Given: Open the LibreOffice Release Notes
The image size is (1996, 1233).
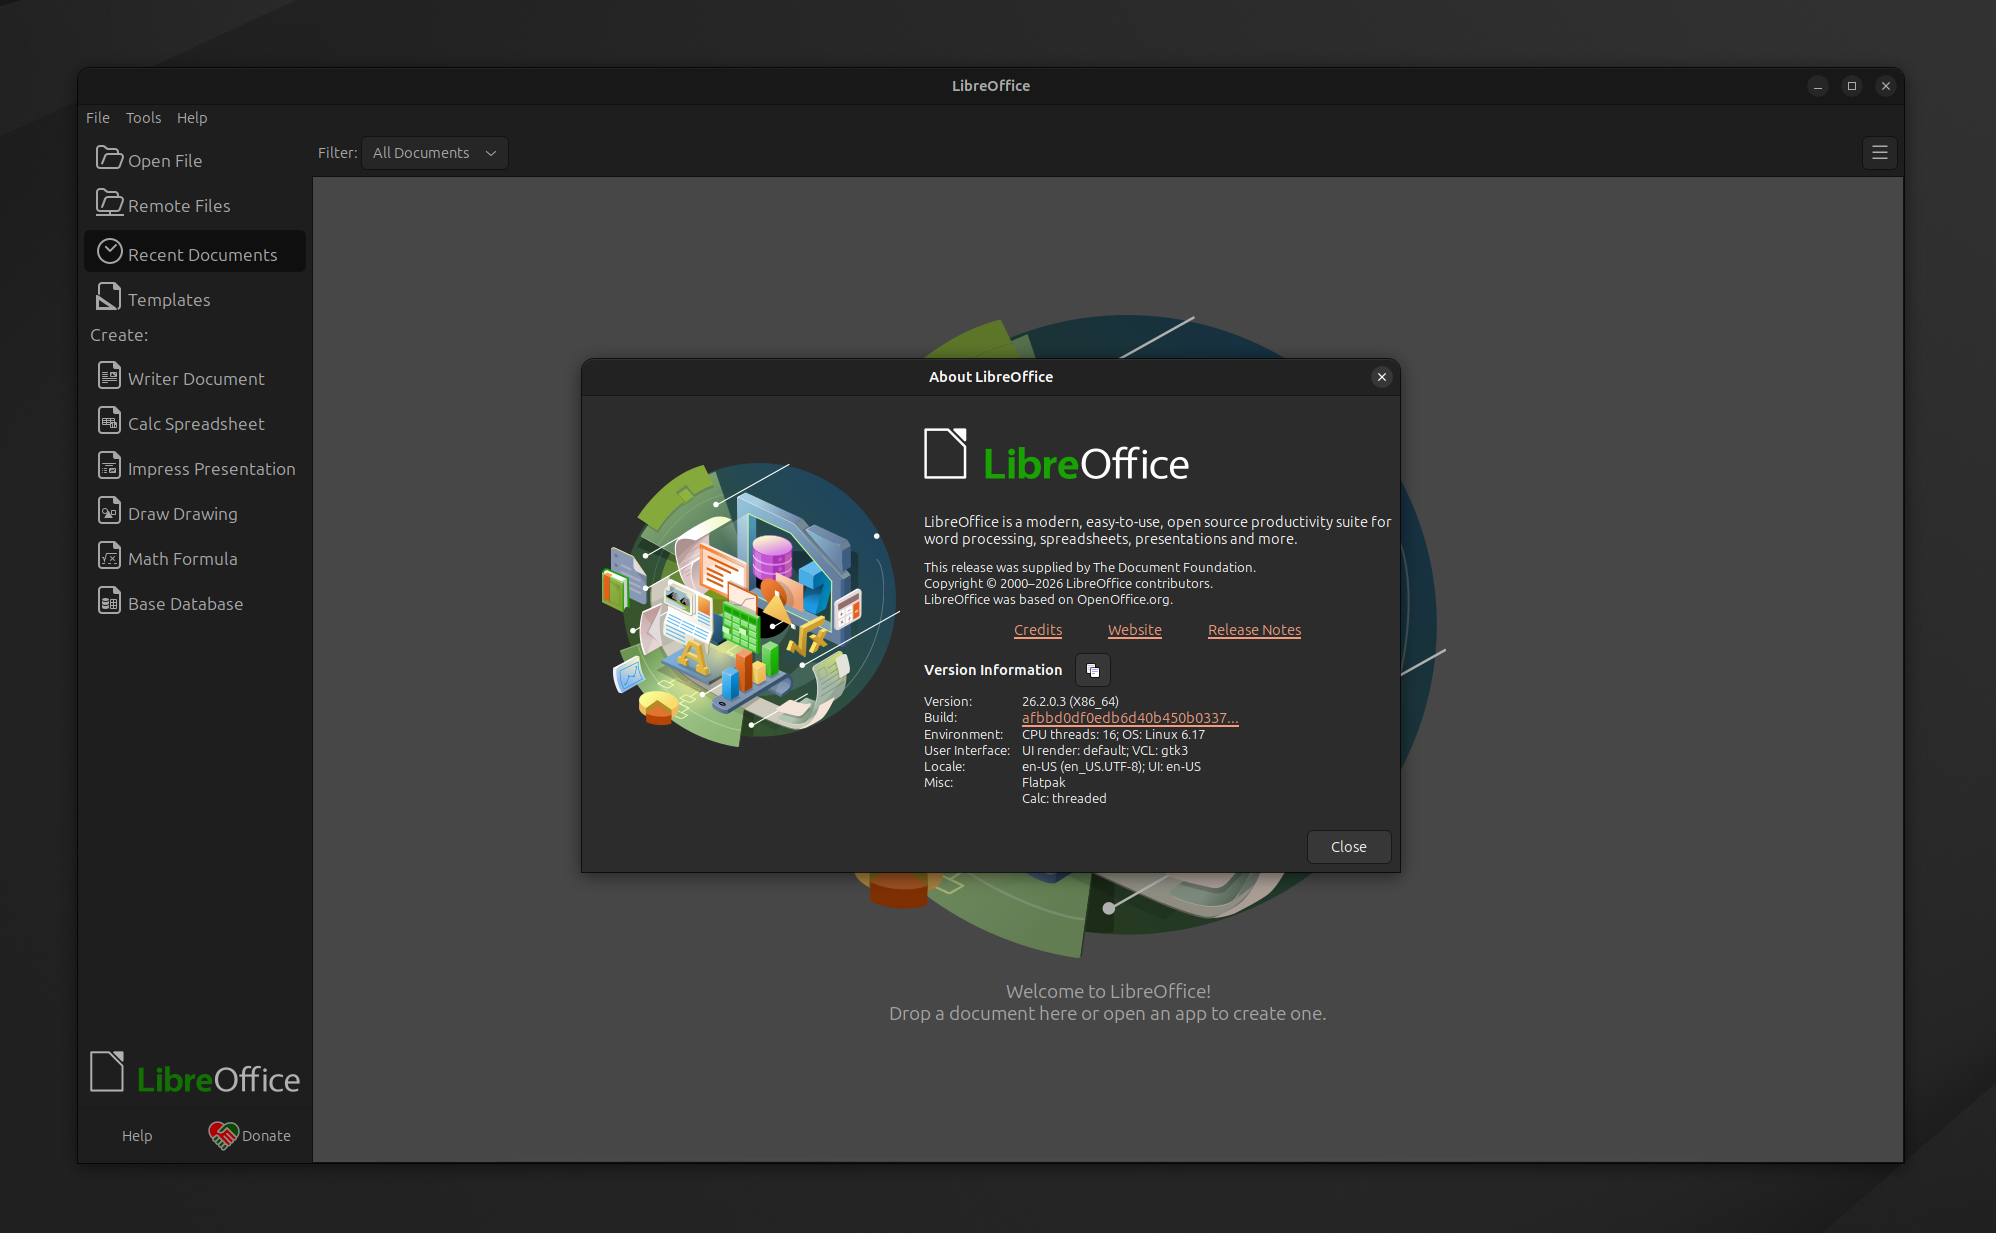Looking at the screenshot, I should pos(1254,630).
